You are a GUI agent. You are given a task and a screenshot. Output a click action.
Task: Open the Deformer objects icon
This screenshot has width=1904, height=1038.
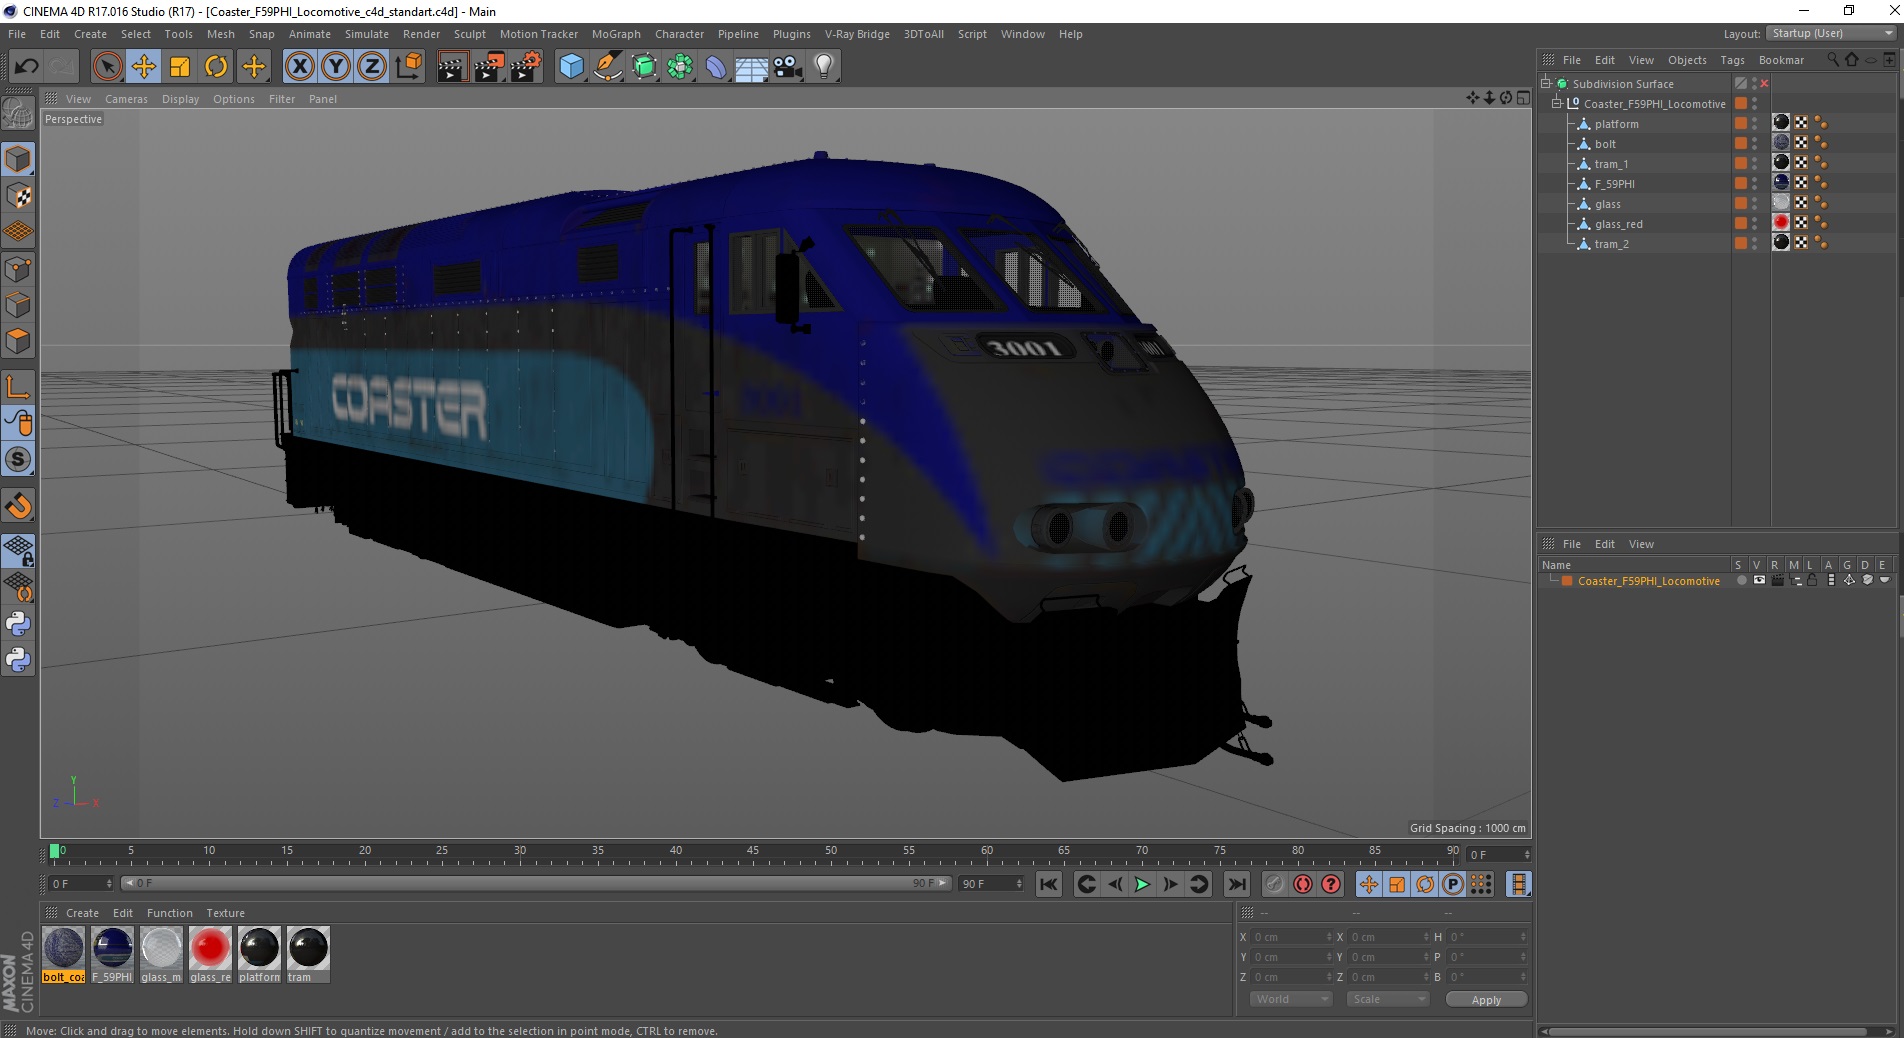[x=716, y=67]
